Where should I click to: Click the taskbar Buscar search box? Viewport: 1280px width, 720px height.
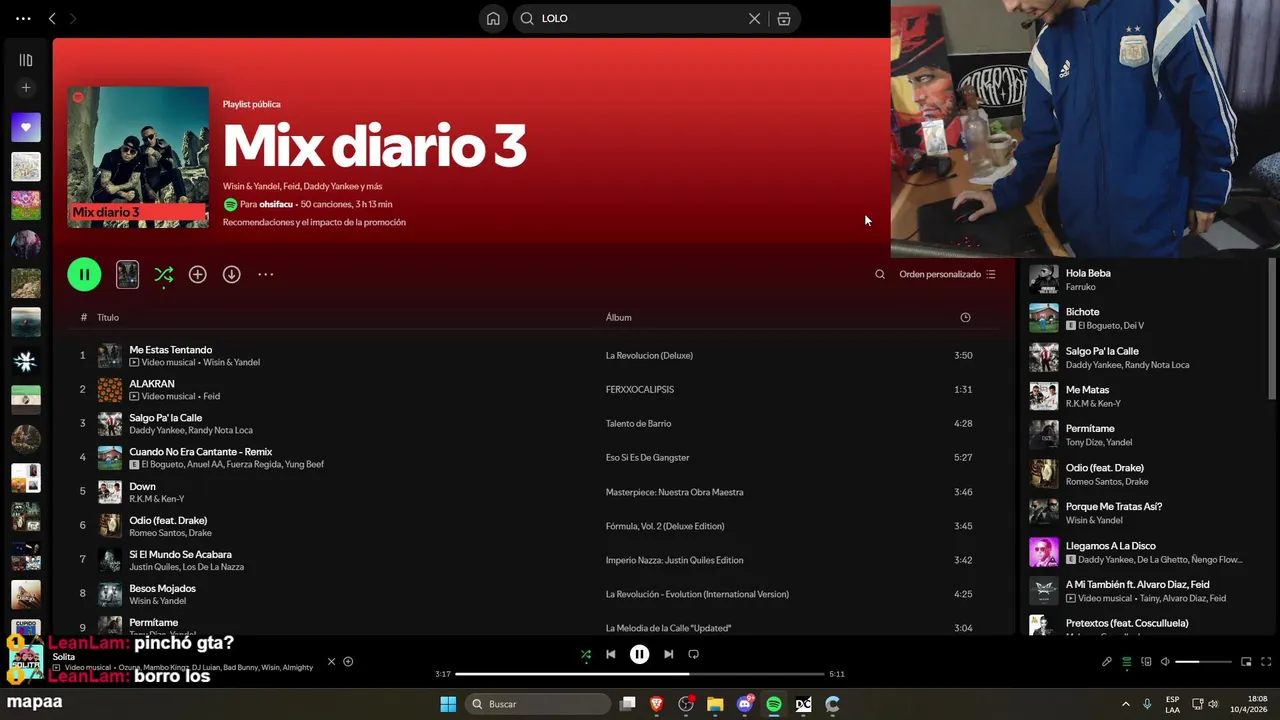pyautogui.click(x=538, y=704)
